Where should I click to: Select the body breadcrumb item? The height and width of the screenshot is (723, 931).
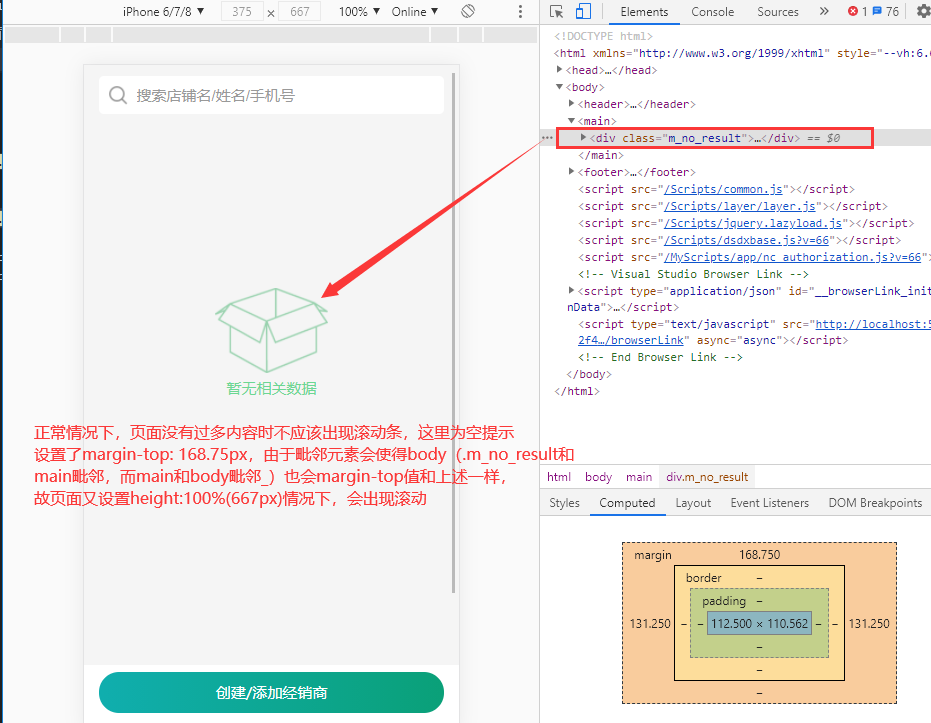click(598, 477)
